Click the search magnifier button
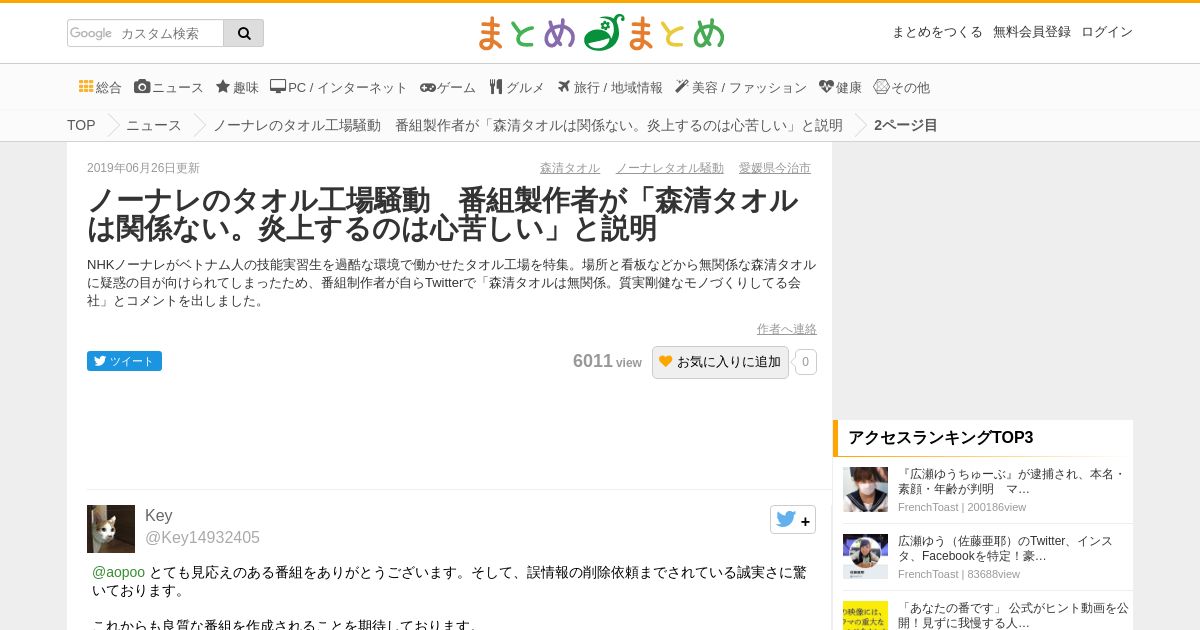Viewport: 1200px width, 630px height. coord(244,33)
